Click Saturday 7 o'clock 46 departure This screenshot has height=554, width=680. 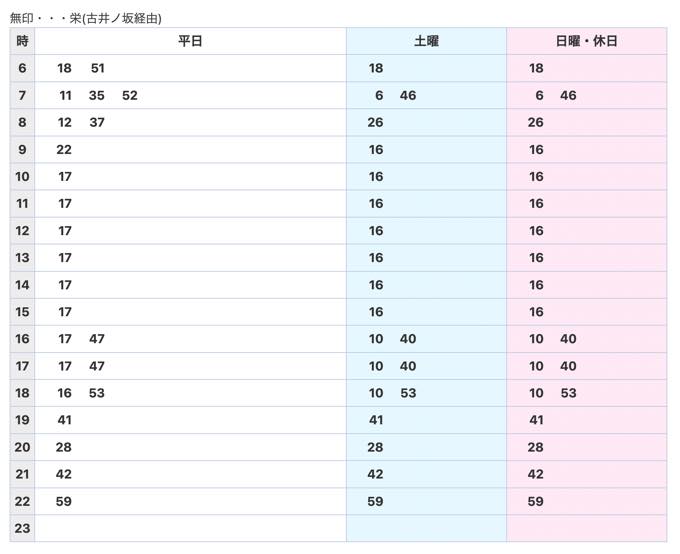(x=408, y=95)
